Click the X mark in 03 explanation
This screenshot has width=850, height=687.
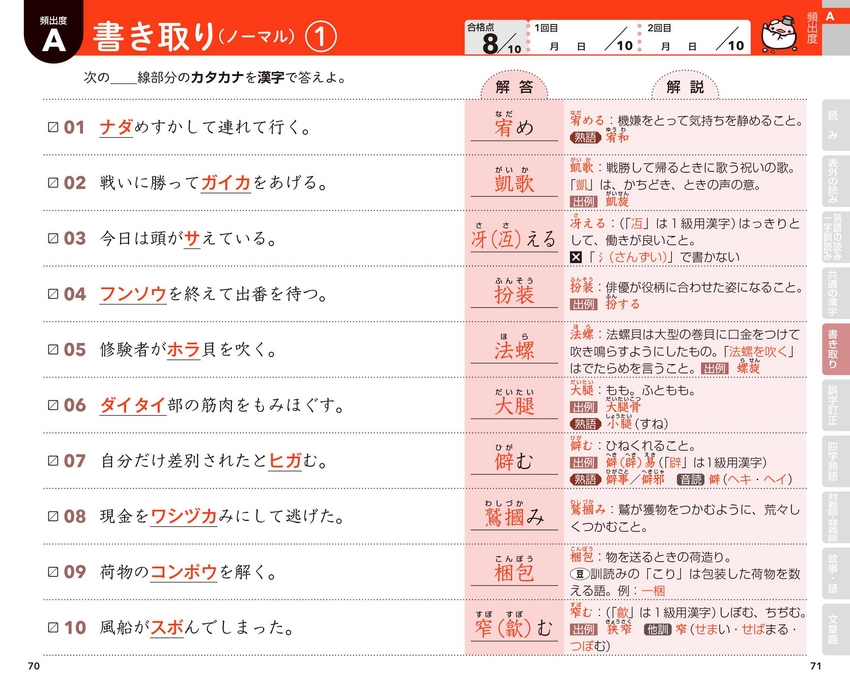coord(576,257)
